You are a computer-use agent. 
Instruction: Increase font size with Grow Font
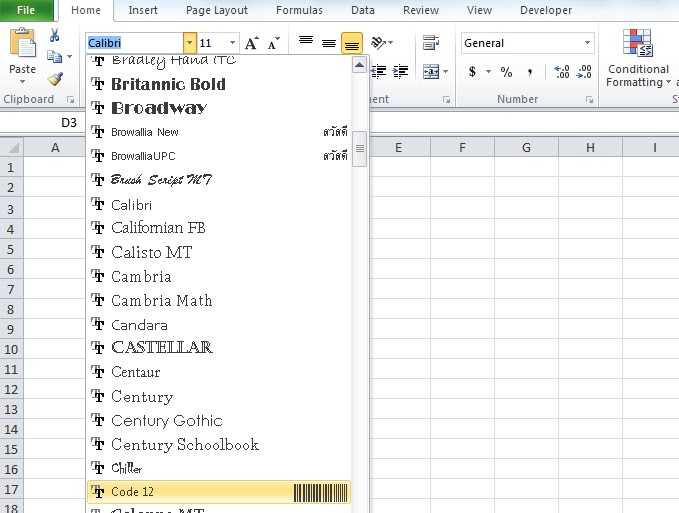click(252, 43)
